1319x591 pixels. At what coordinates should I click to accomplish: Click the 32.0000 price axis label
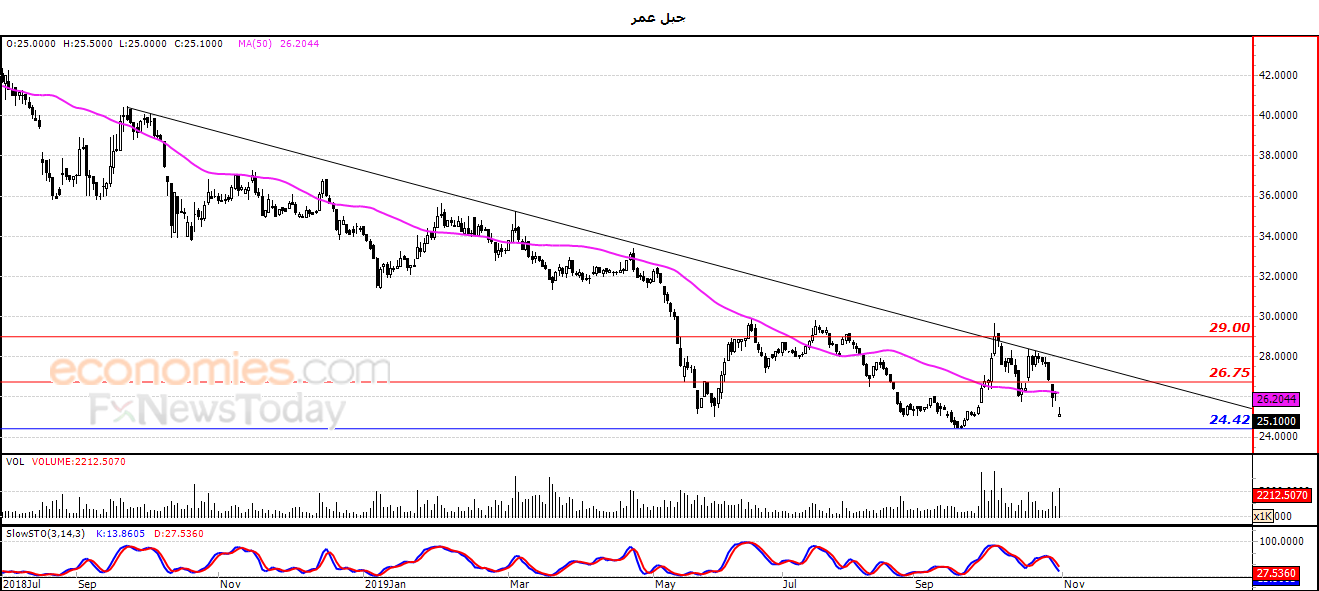[1279, 276]
